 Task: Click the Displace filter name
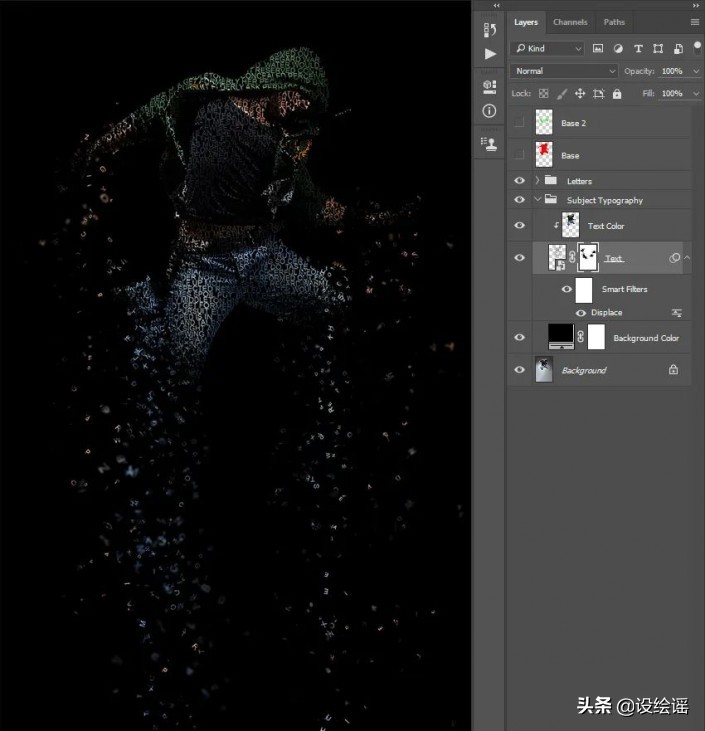click(606, 312)
